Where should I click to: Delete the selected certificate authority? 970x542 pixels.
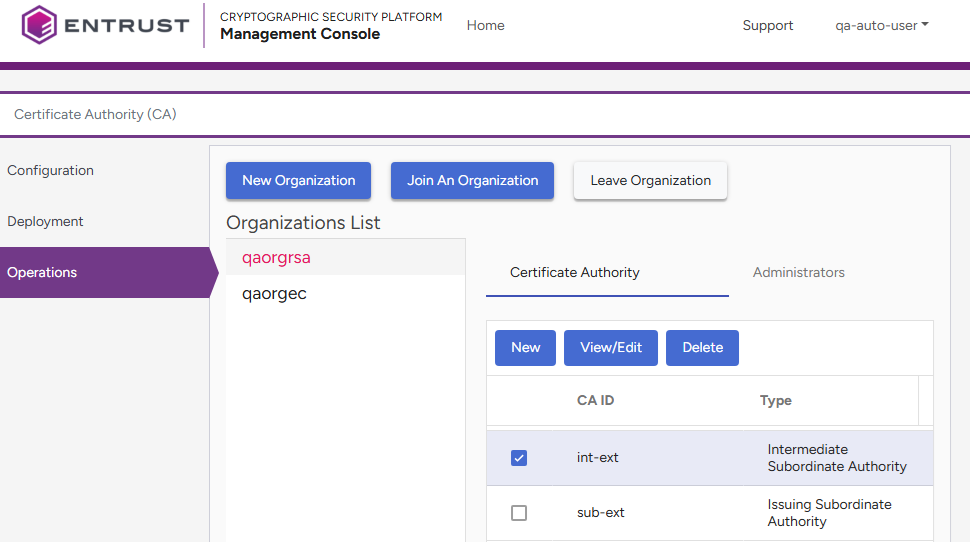[x=702, y=348]
